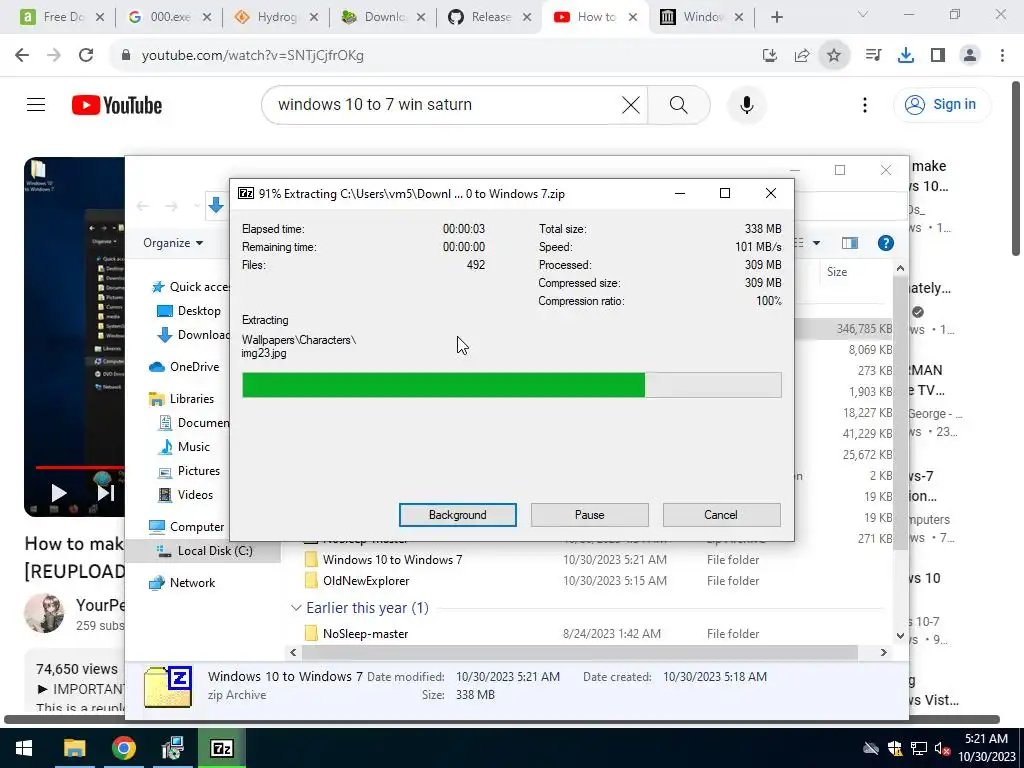Viewport: 1024px width, 768px height.
Task: Open Chrome downloads icon
Action: coord(906,56)
